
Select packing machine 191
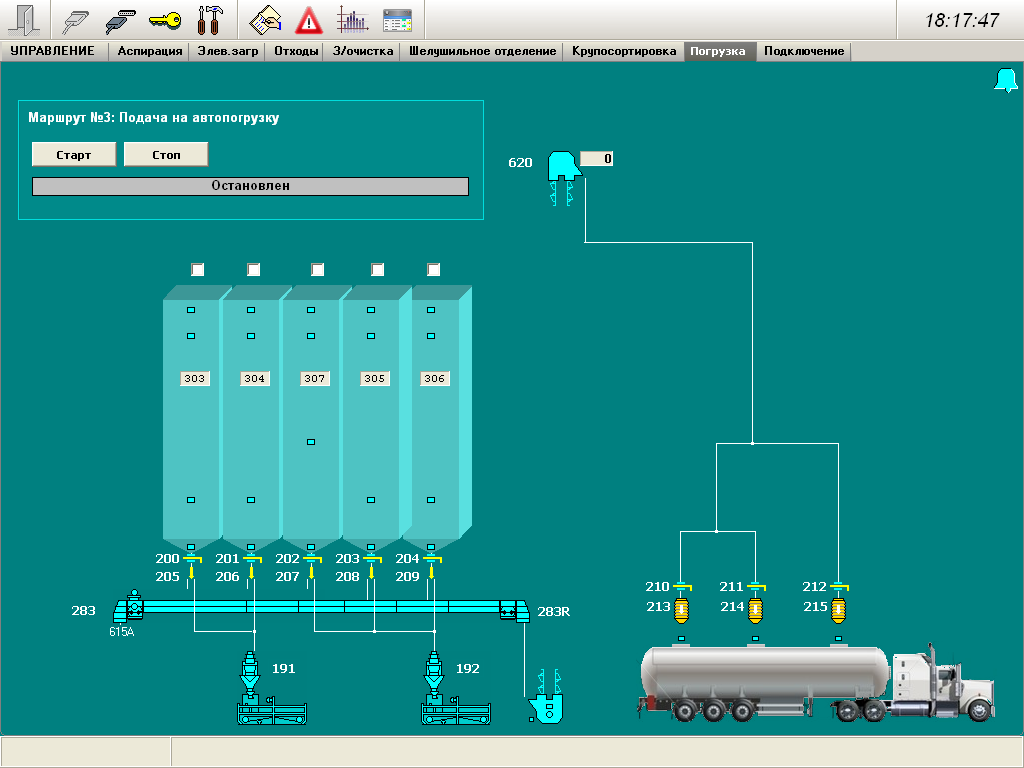250,670
